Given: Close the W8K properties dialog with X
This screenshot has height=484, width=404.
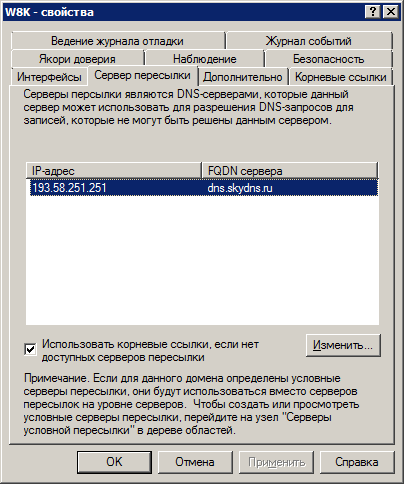Looking at the screenshot, I should pyautogui.click(x=390, y=12).
